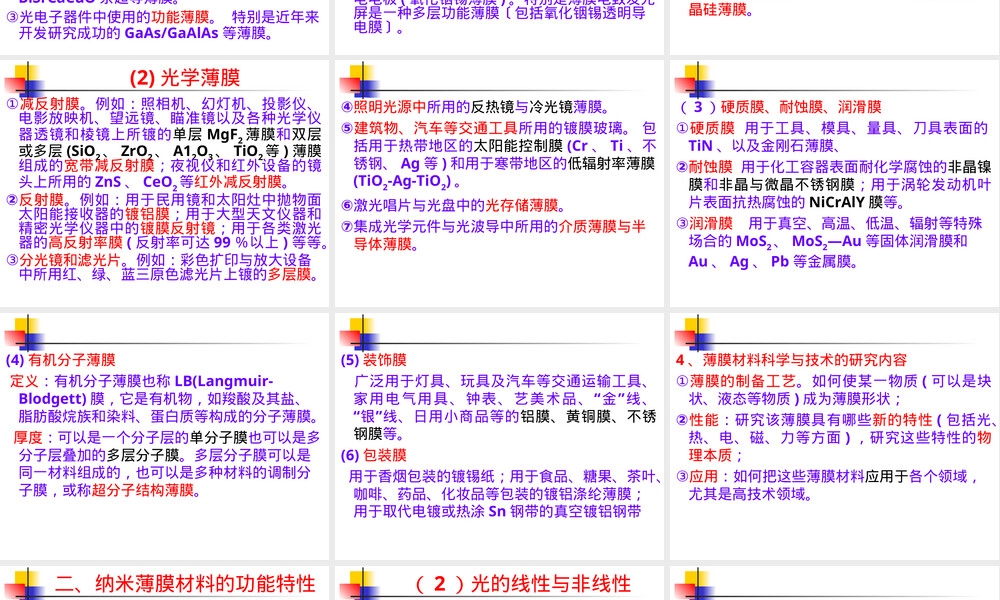The height and width of the screenshot is (600, 1000).
Task: Open the slide thumbnail mentioning 多层功能薄膜
Action: pyautogui.click(x=499, y=27)
